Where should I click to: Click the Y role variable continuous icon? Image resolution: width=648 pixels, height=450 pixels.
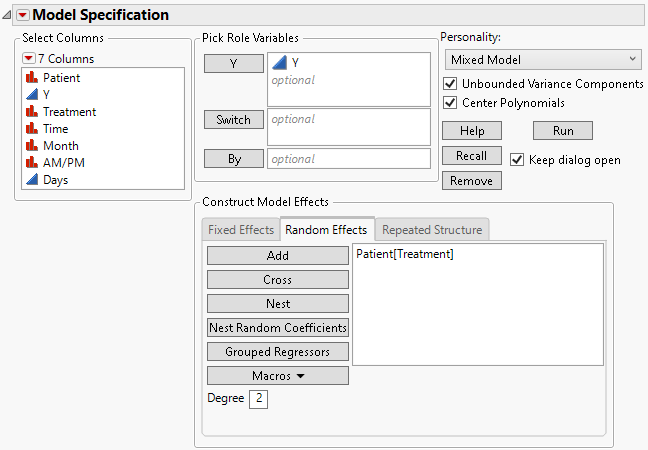(x=279, y=63)
